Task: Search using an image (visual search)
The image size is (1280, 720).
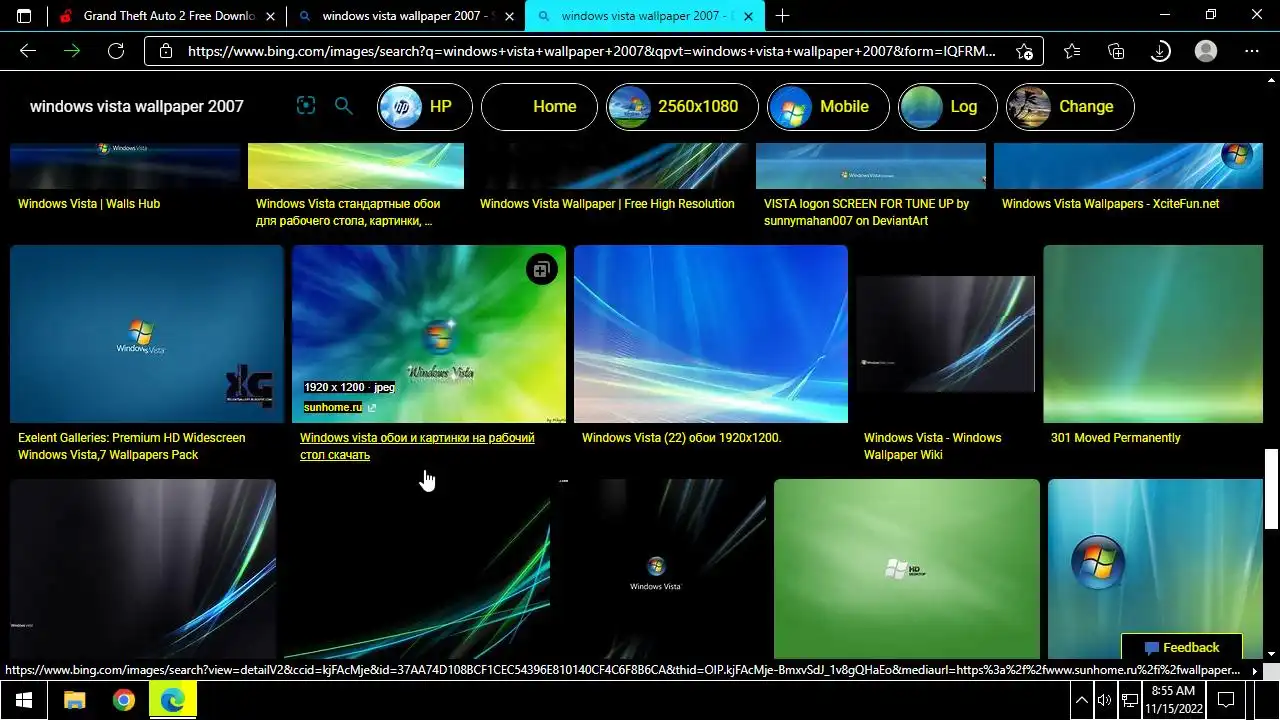Action: (306, 106)
